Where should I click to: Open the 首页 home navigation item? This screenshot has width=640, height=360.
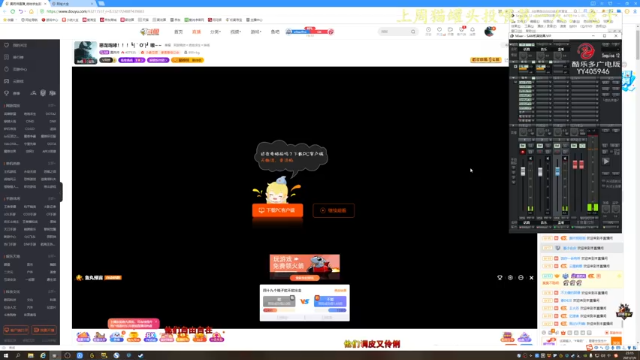(x=178, y=32)
